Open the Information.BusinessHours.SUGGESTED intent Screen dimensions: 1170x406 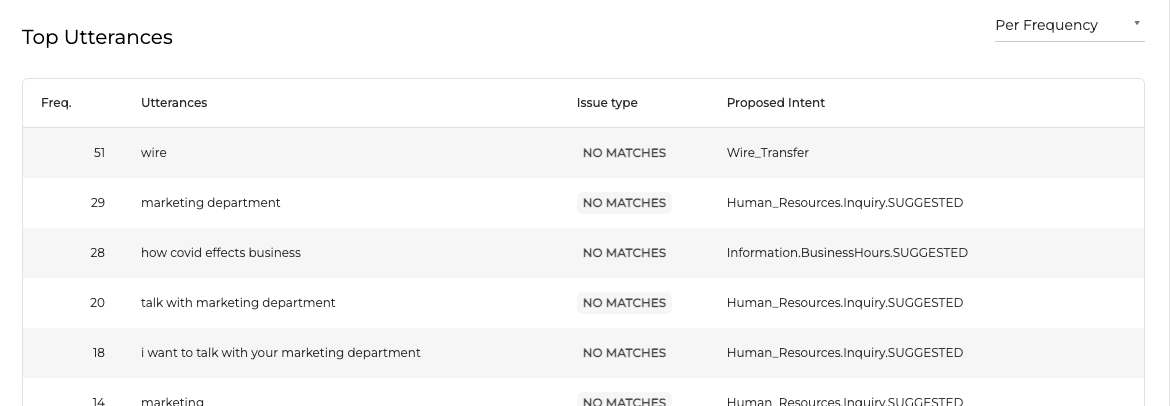[847, 253]
